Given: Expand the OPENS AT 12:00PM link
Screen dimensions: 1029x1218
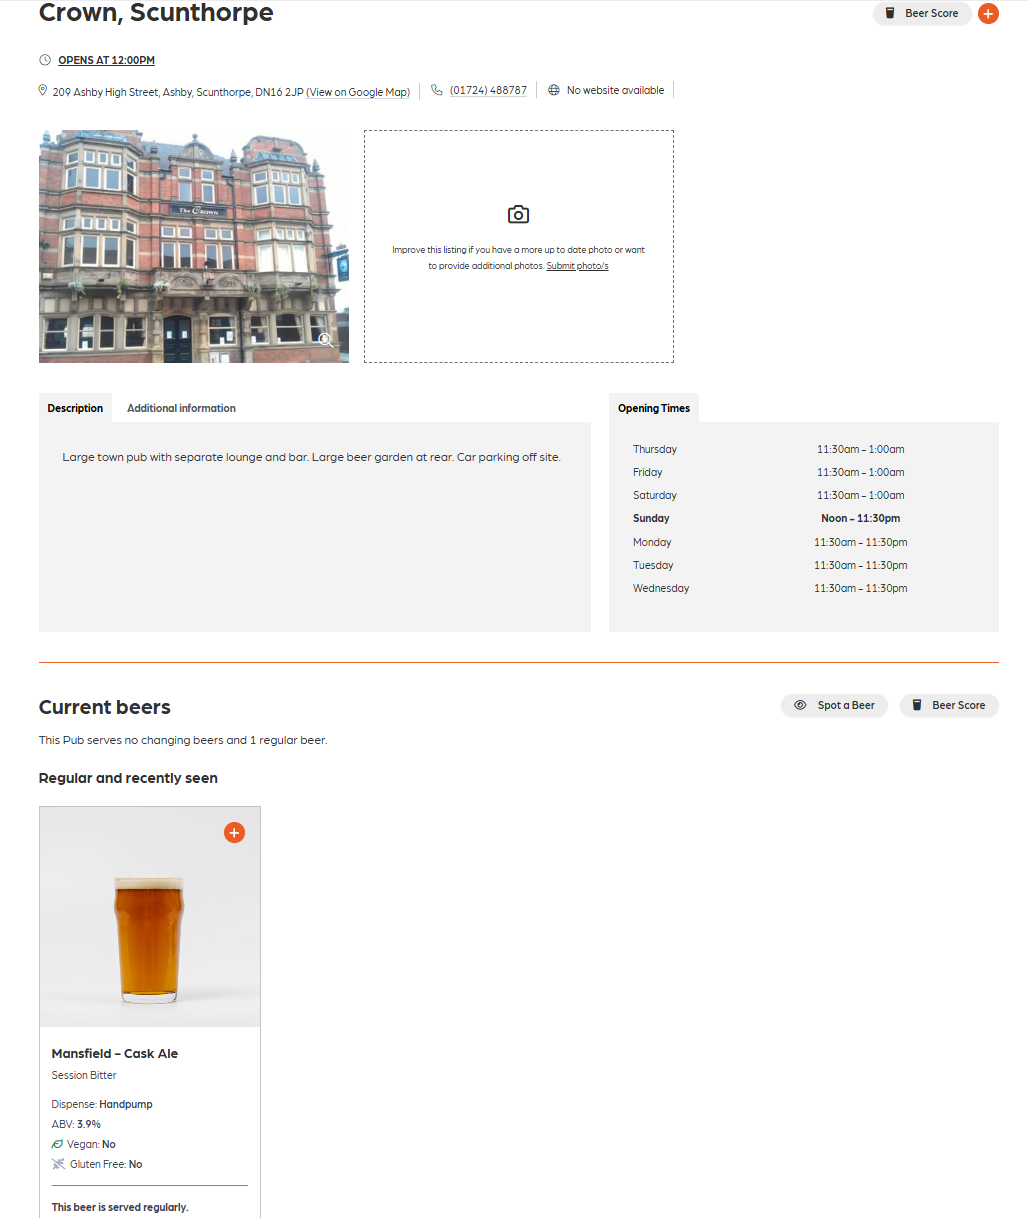Looking at the screenshot, I should click(x=106, y=60).
